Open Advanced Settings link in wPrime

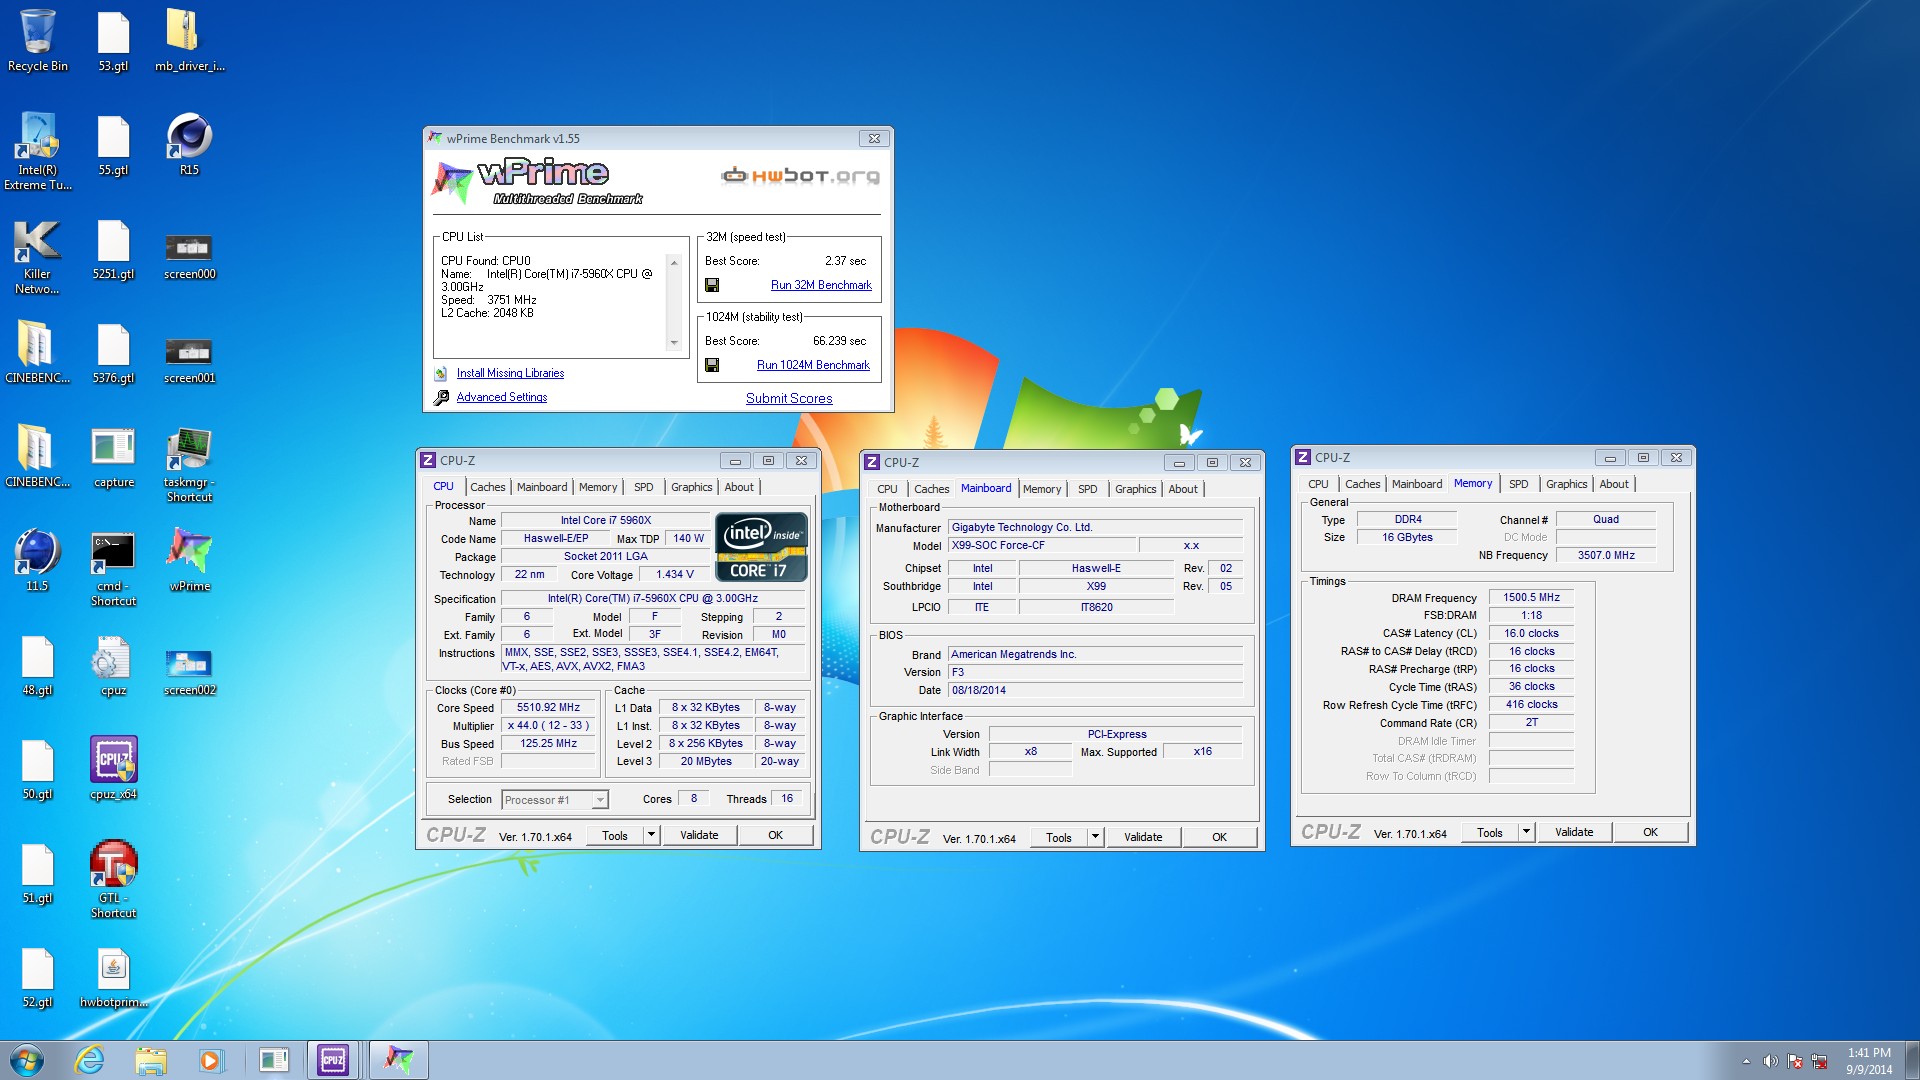(x=502, y=397)
